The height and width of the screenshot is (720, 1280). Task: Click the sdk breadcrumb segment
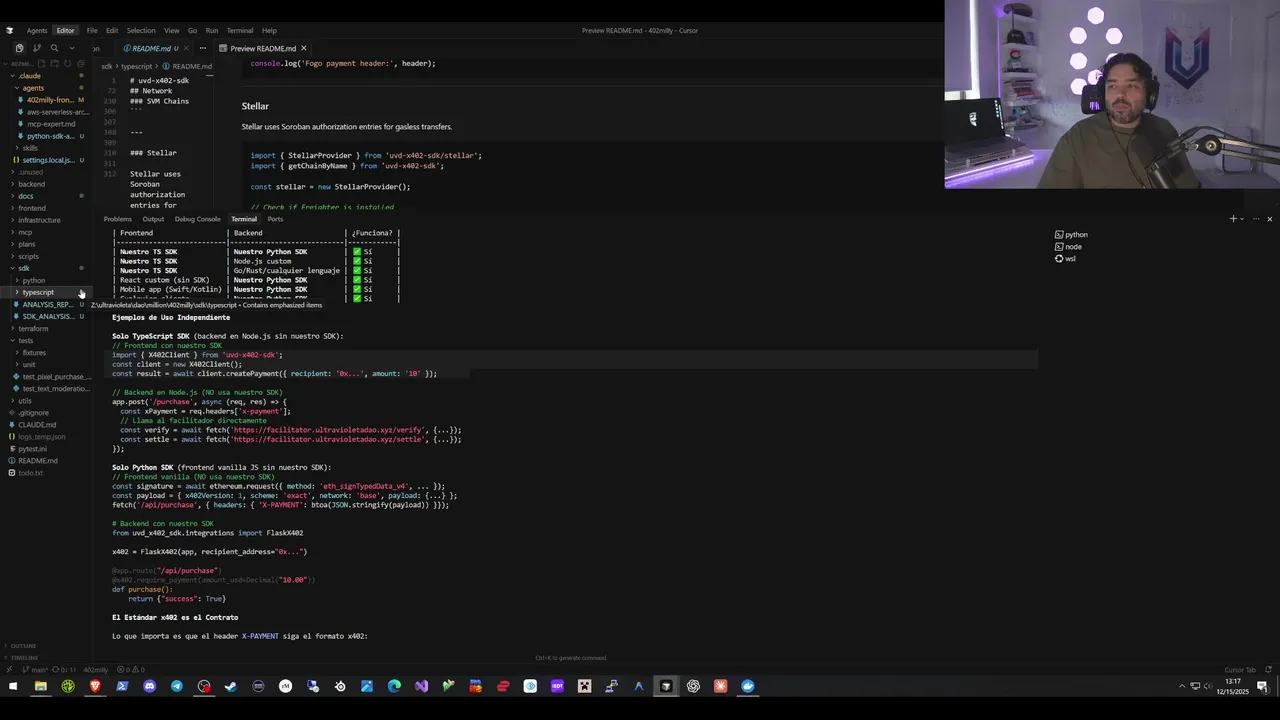[107, 66]
